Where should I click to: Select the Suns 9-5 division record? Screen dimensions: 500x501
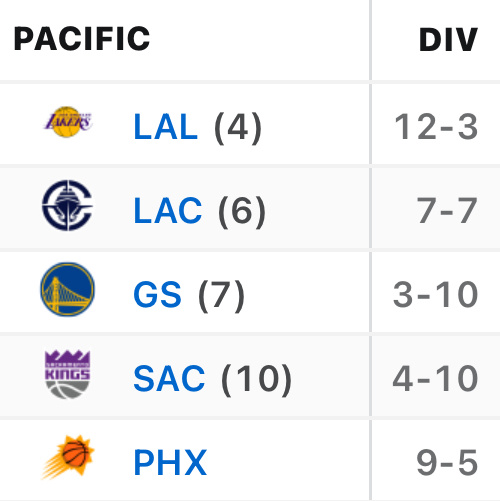click(x=447, y=462)
